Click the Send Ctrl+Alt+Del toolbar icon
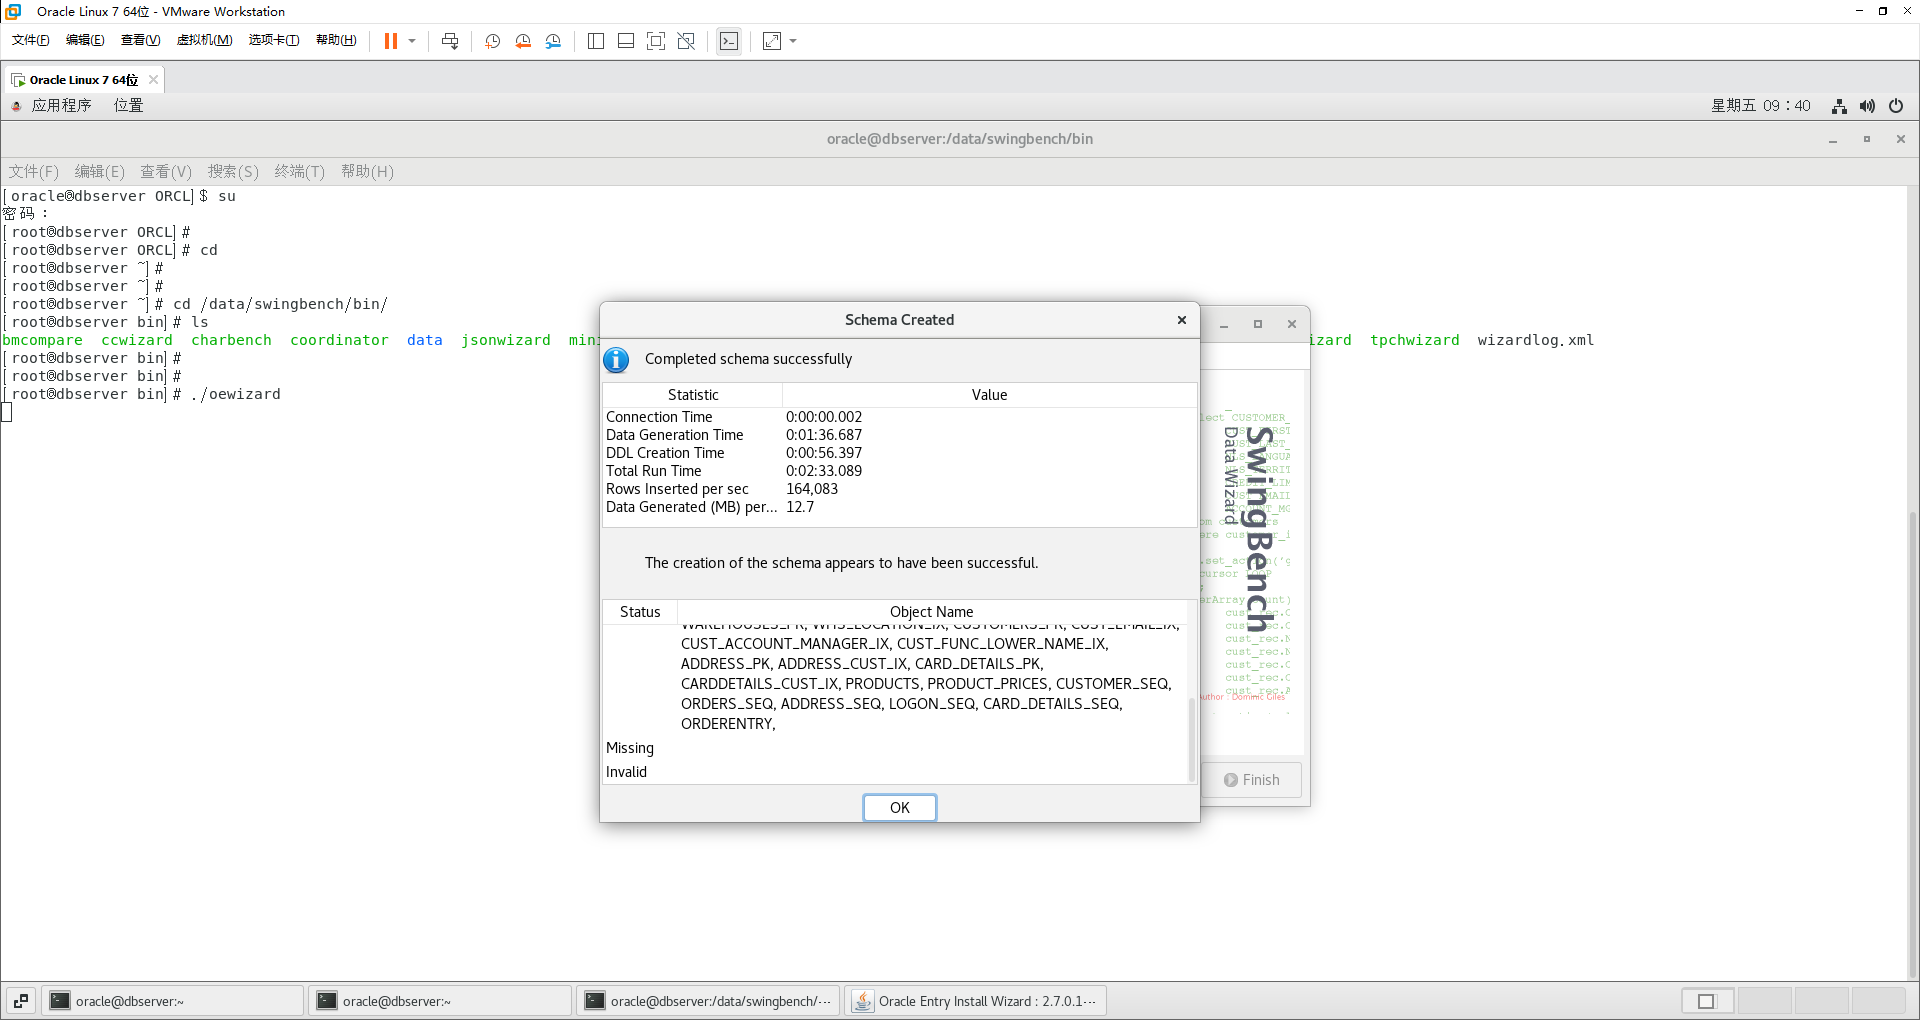The height and width of the screenshot is (1020, 1920). [x=450, y=41]
